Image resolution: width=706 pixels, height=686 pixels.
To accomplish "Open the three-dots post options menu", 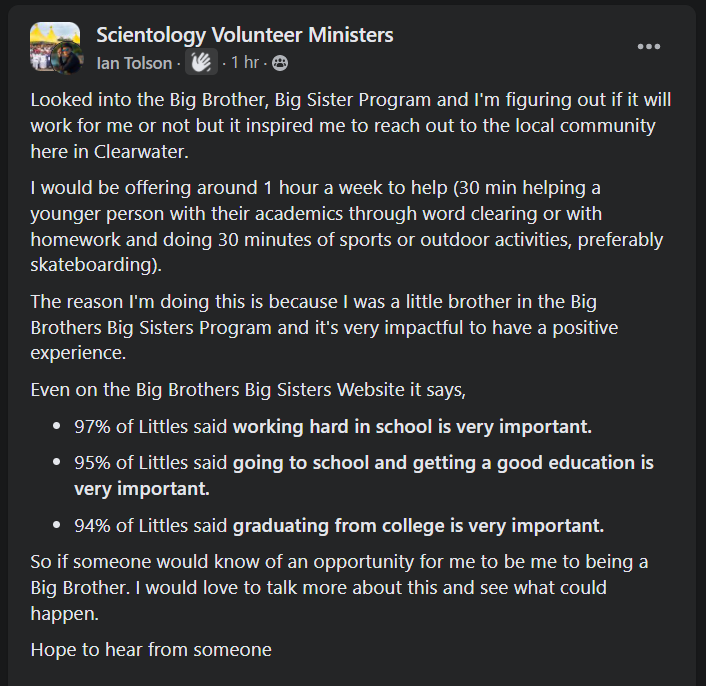I will click(x=649, y=47).
